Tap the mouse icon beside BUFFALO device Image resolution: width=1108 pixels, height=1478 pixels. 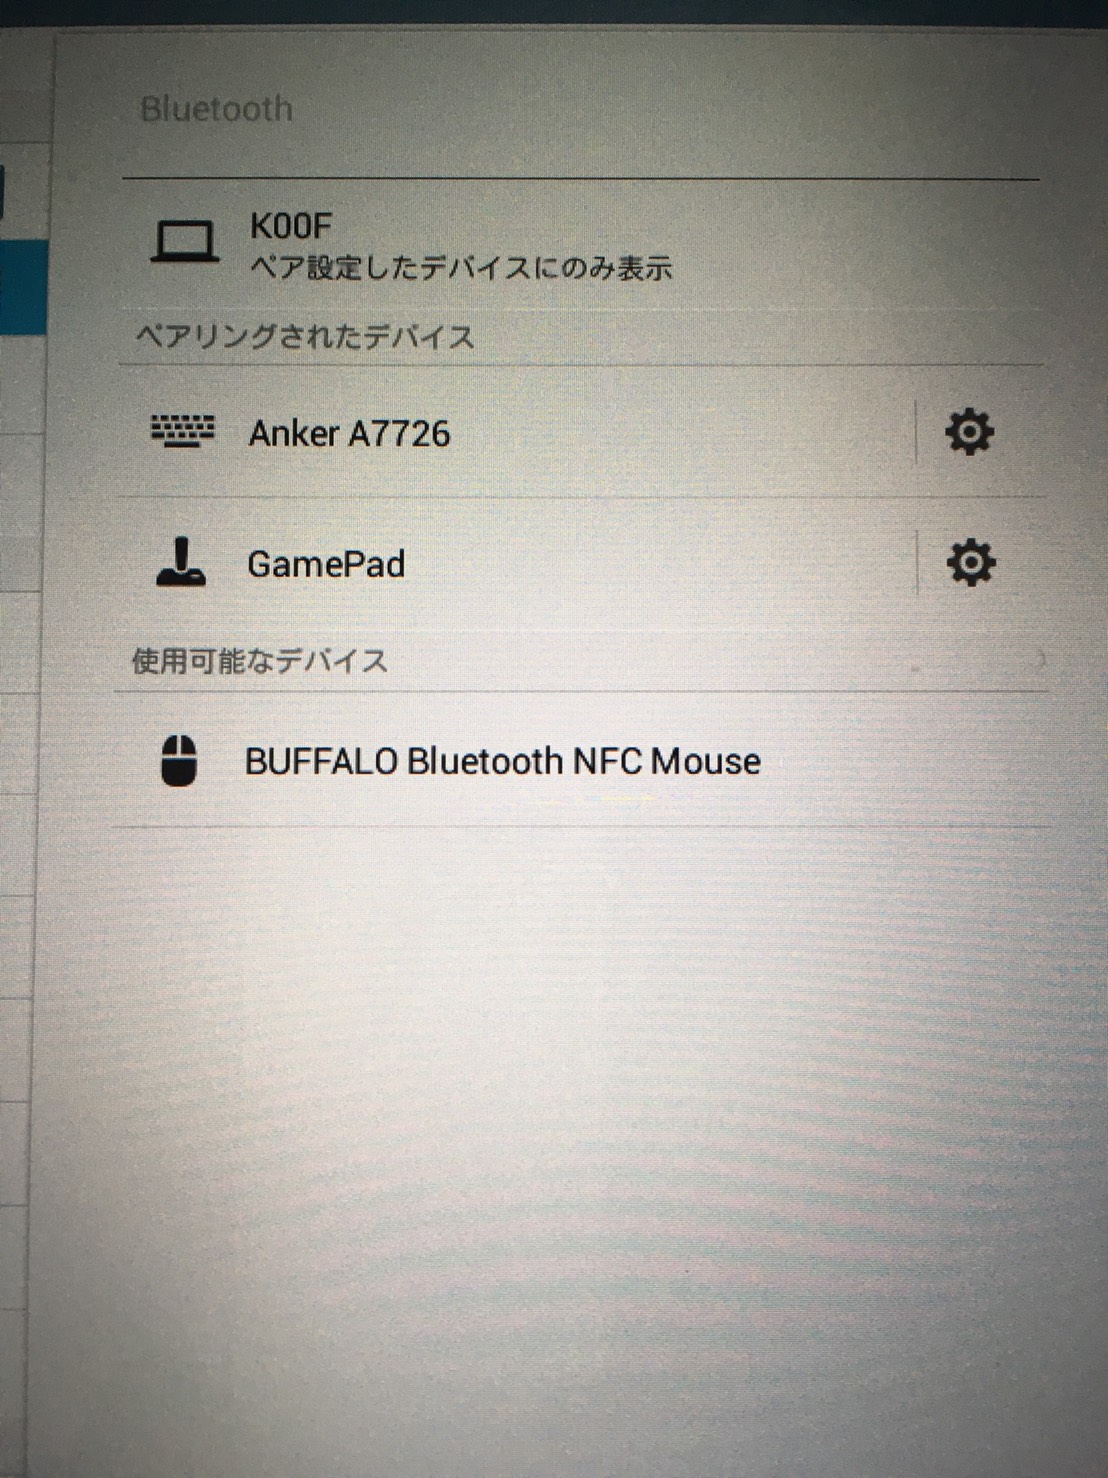pos(179,761)
